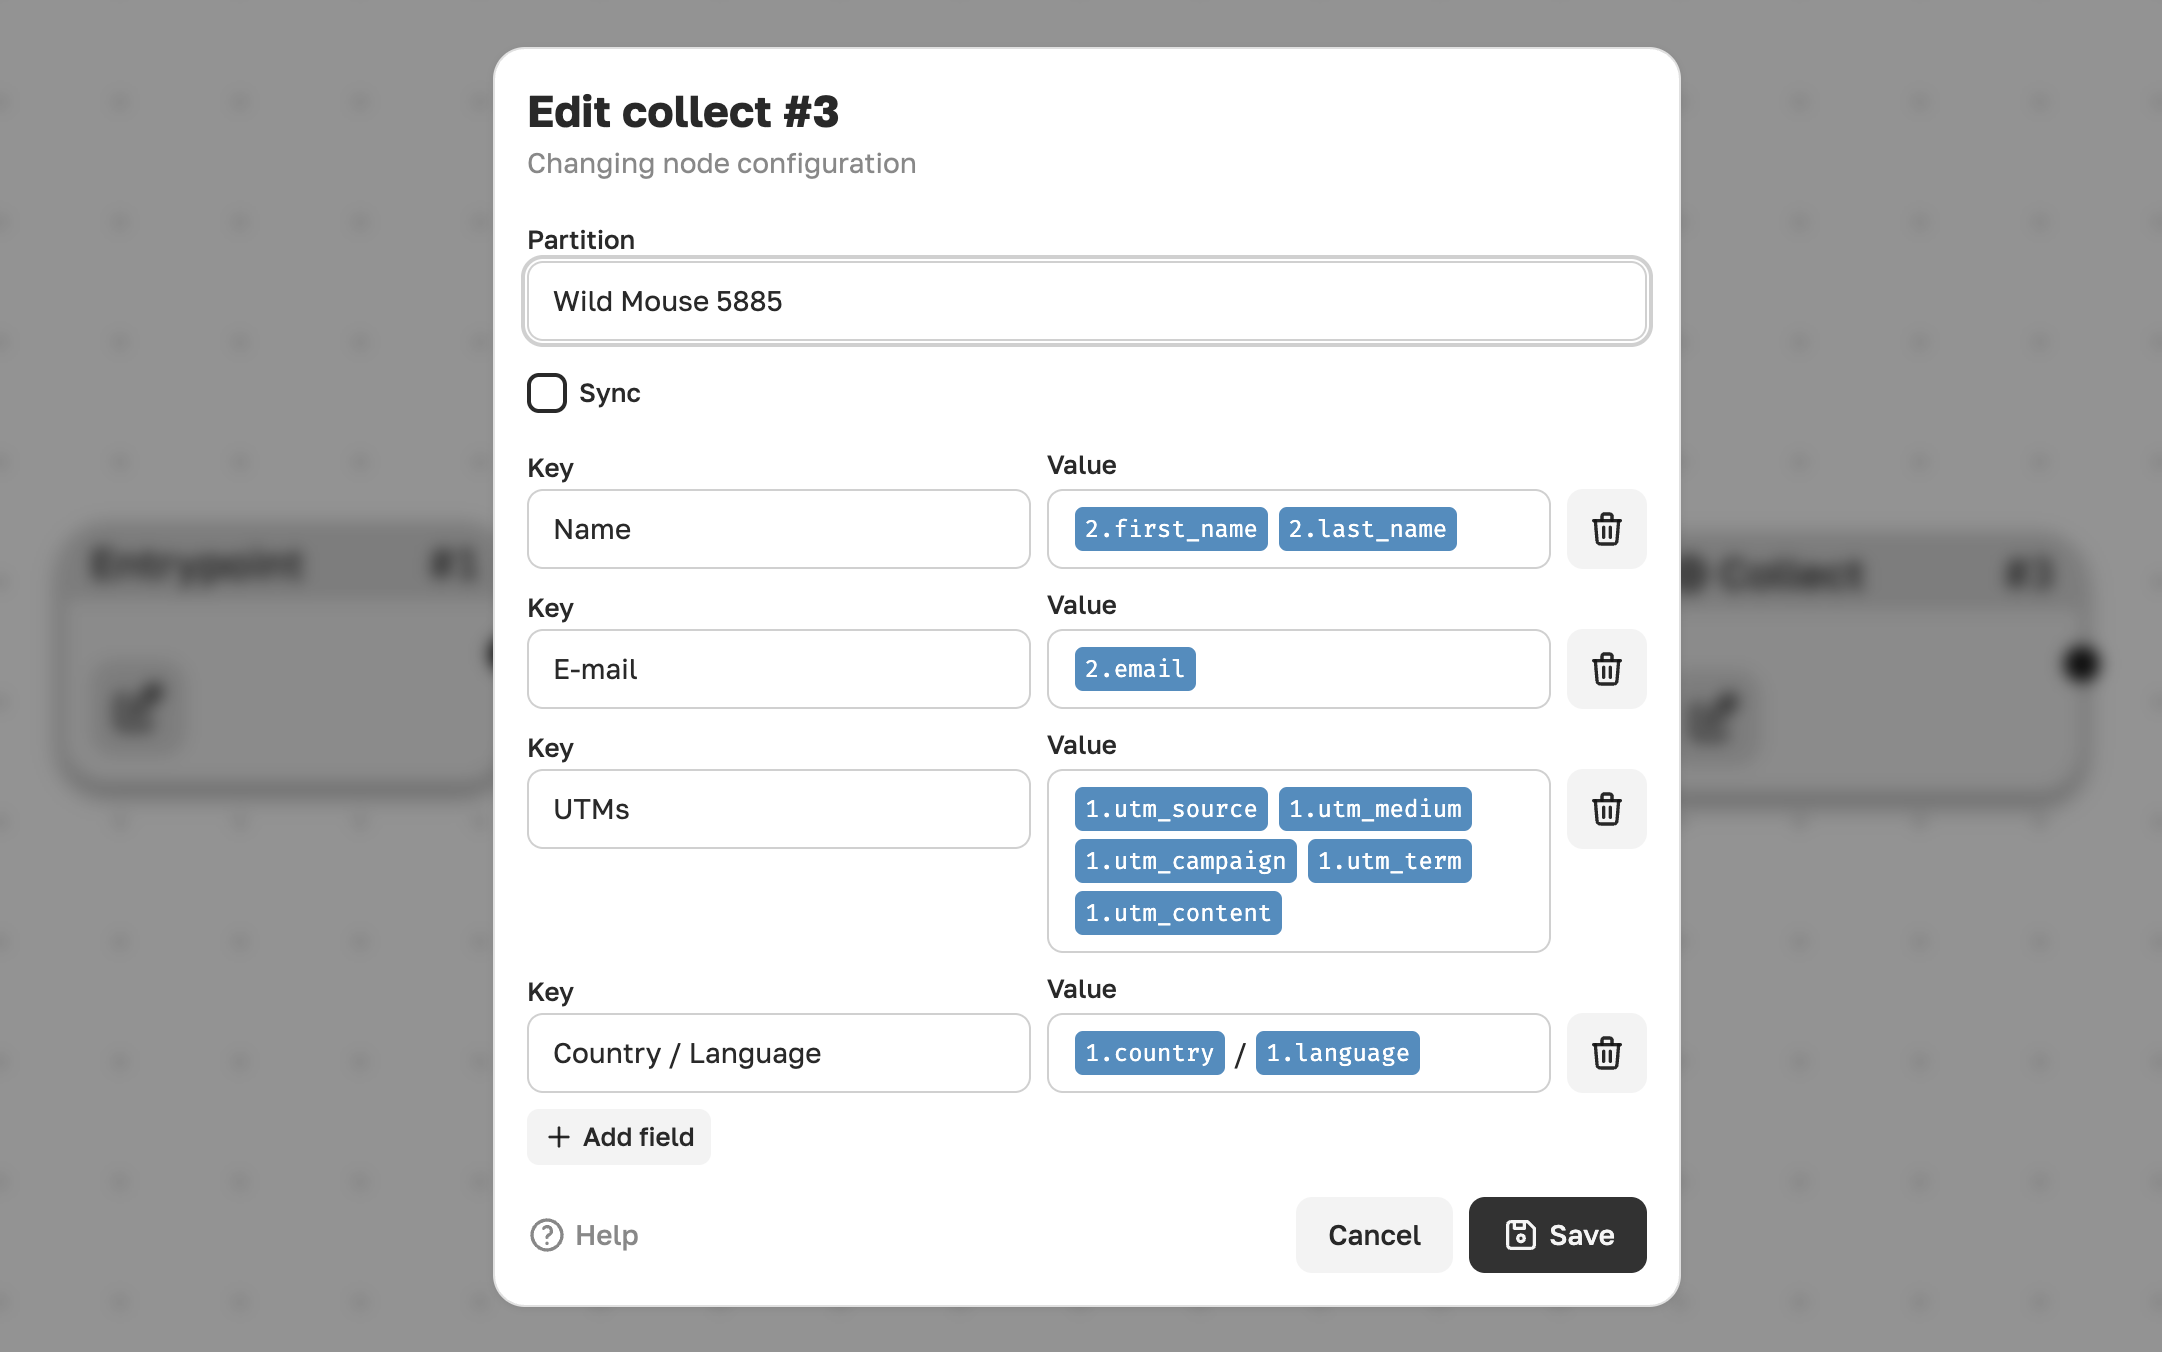Cancel editing the collect node

(x=1374, y=1235)
